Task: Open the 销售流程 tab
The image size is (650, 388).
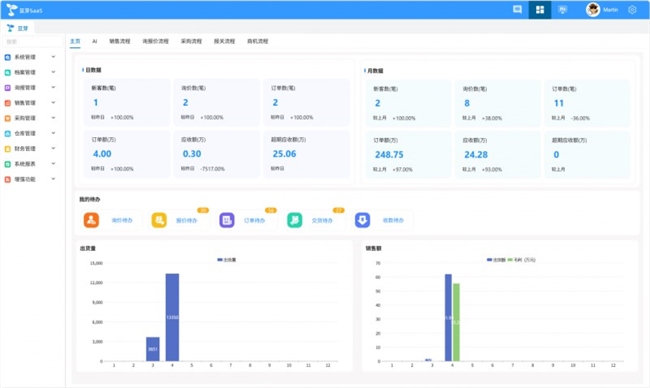Action: [x=120, y=41]
